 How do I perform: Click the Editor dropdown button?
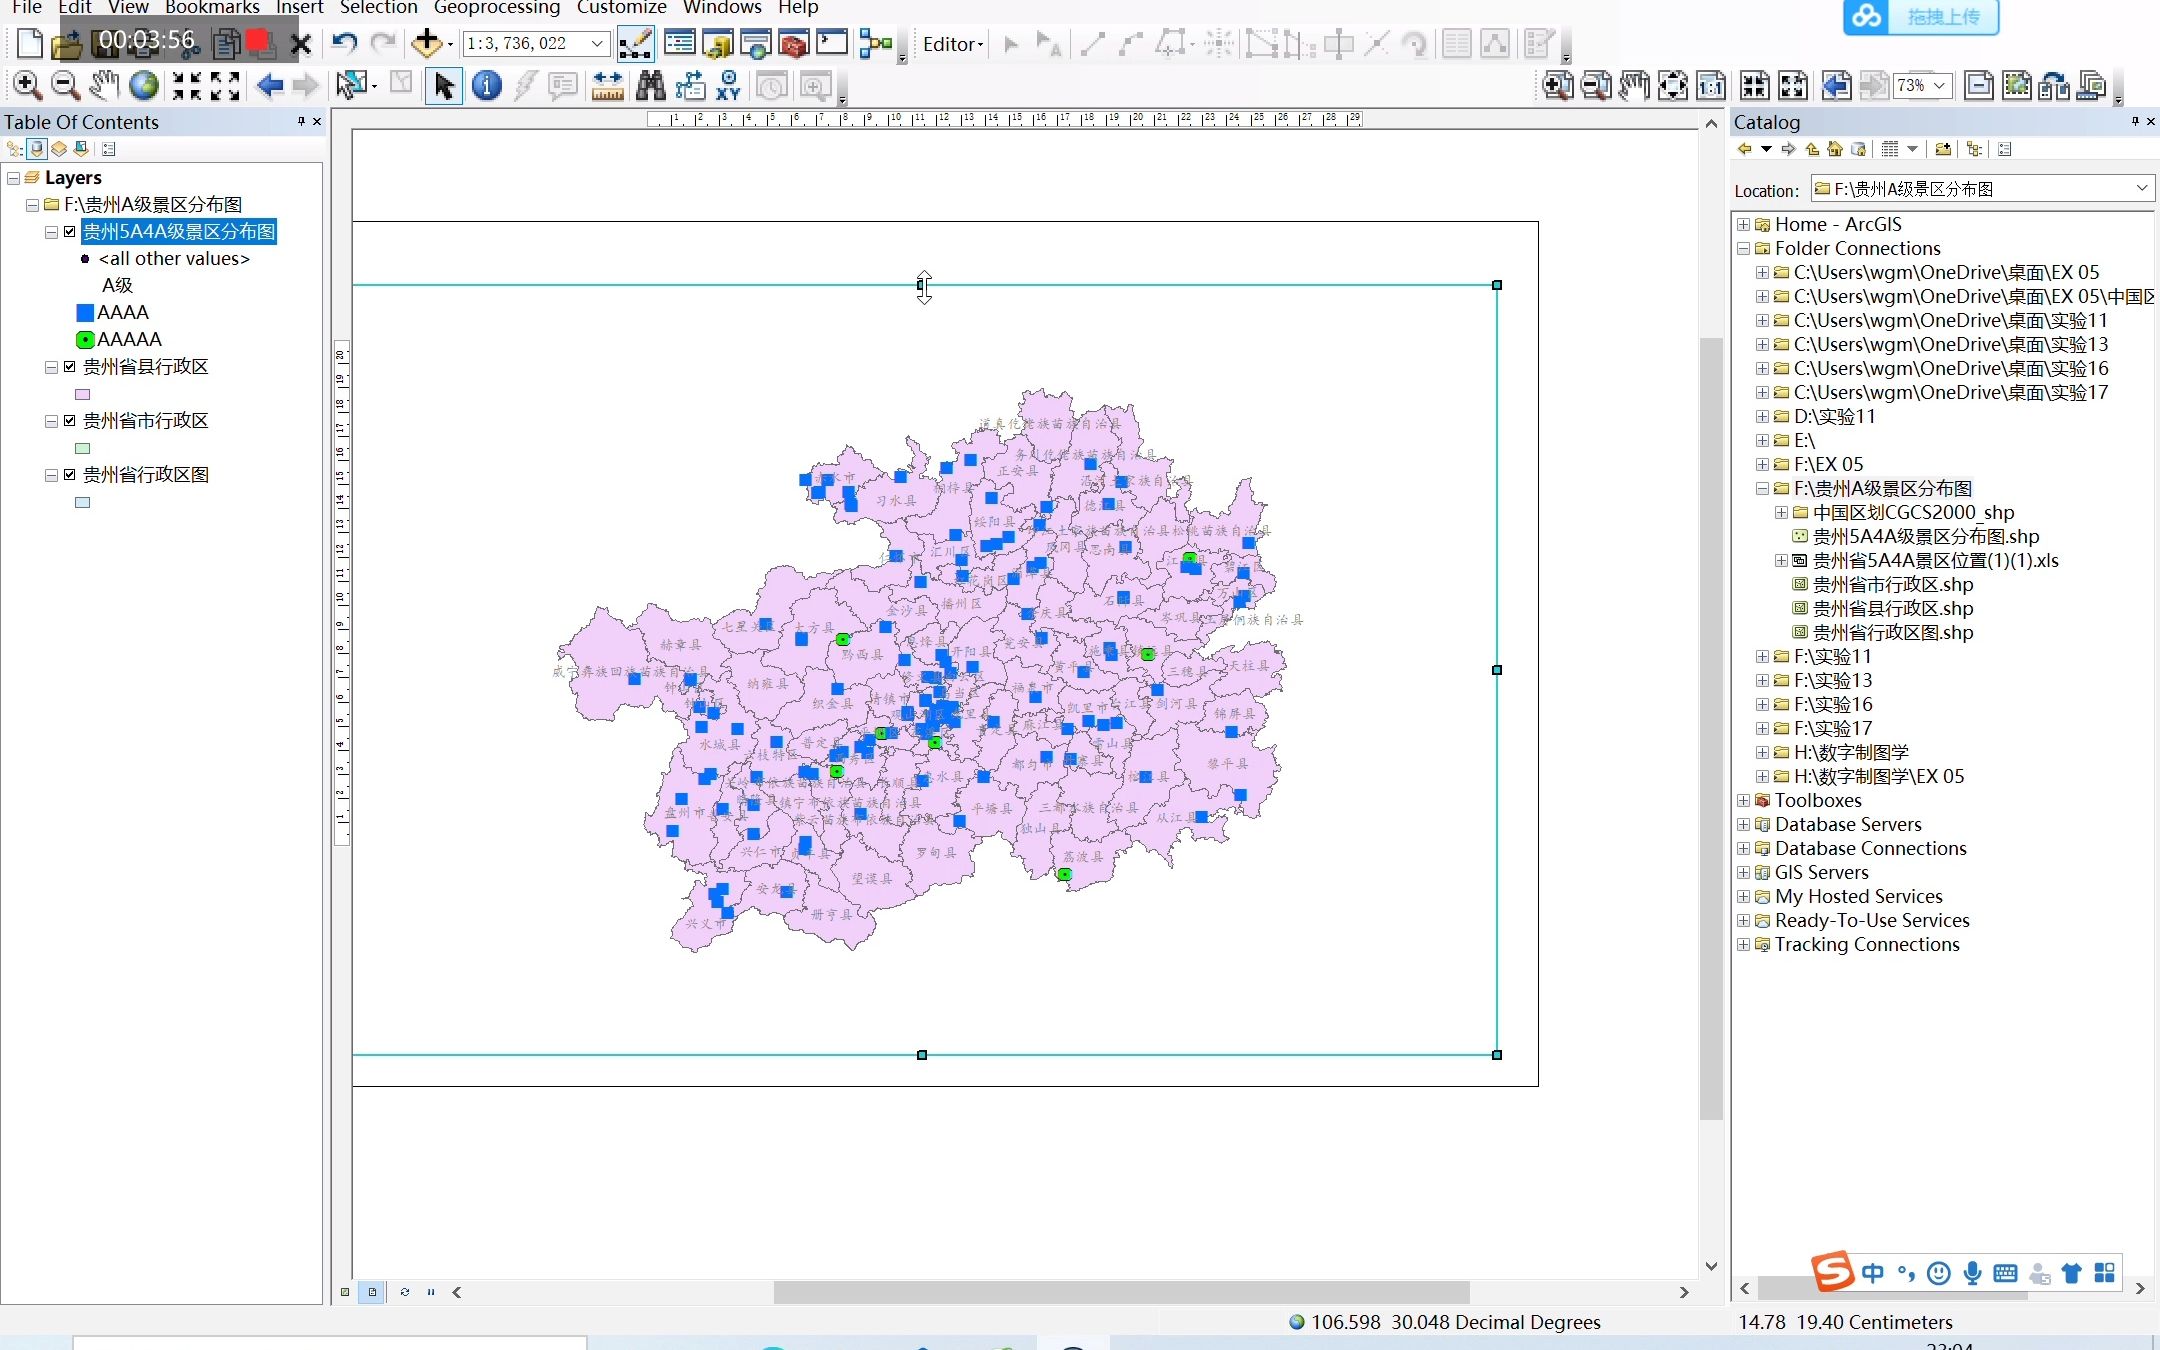pyautogui.click(x=953, y=44)
